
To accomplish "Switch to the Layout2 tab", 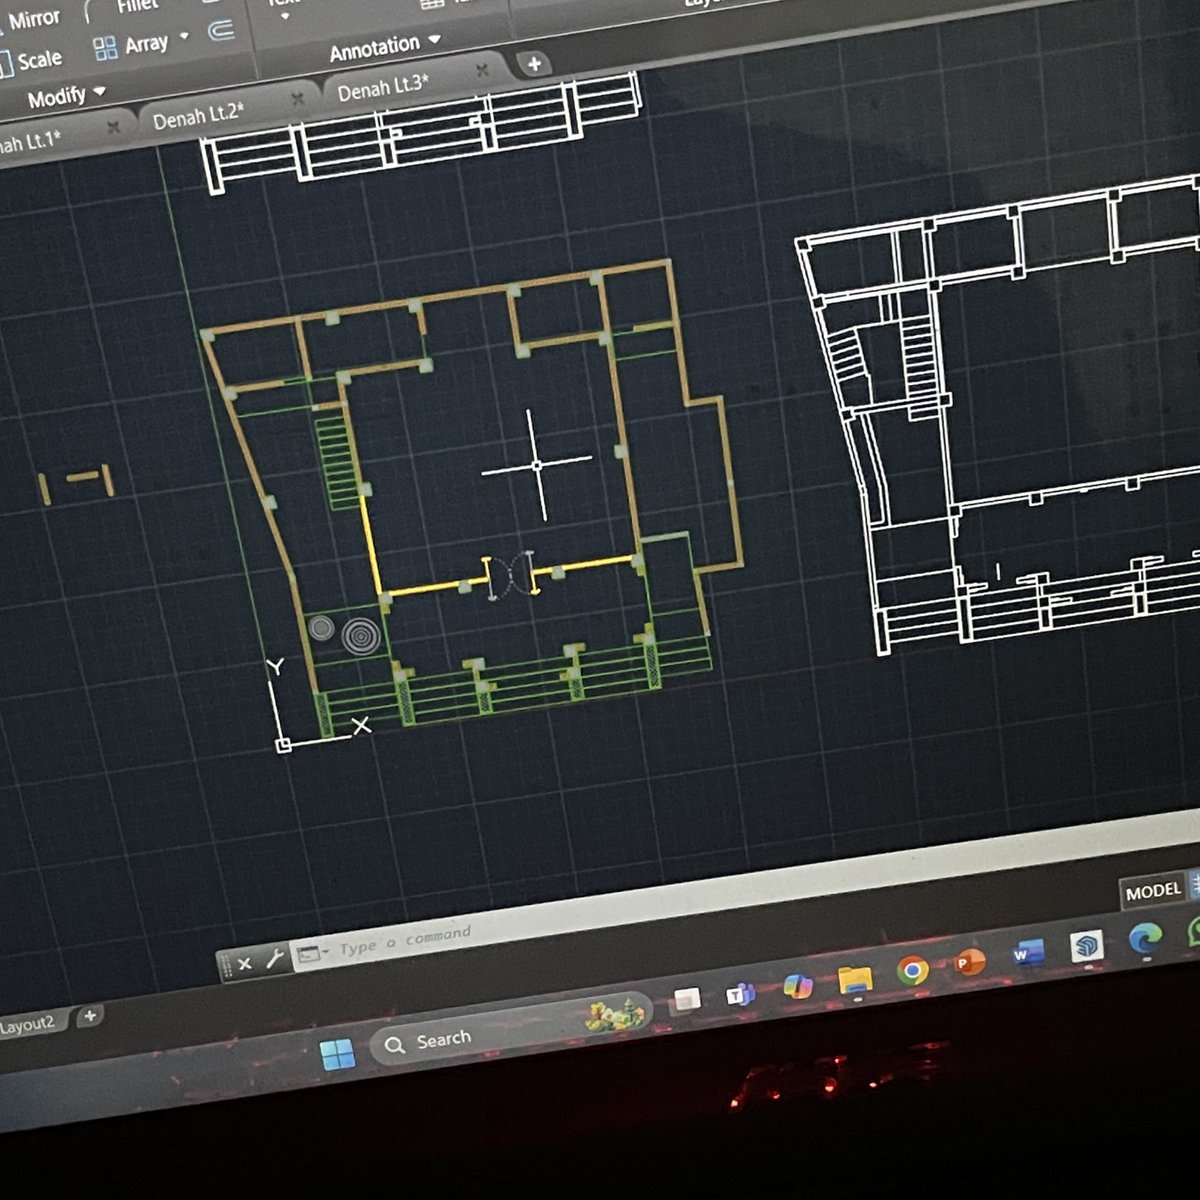I will coord(28,1025).
